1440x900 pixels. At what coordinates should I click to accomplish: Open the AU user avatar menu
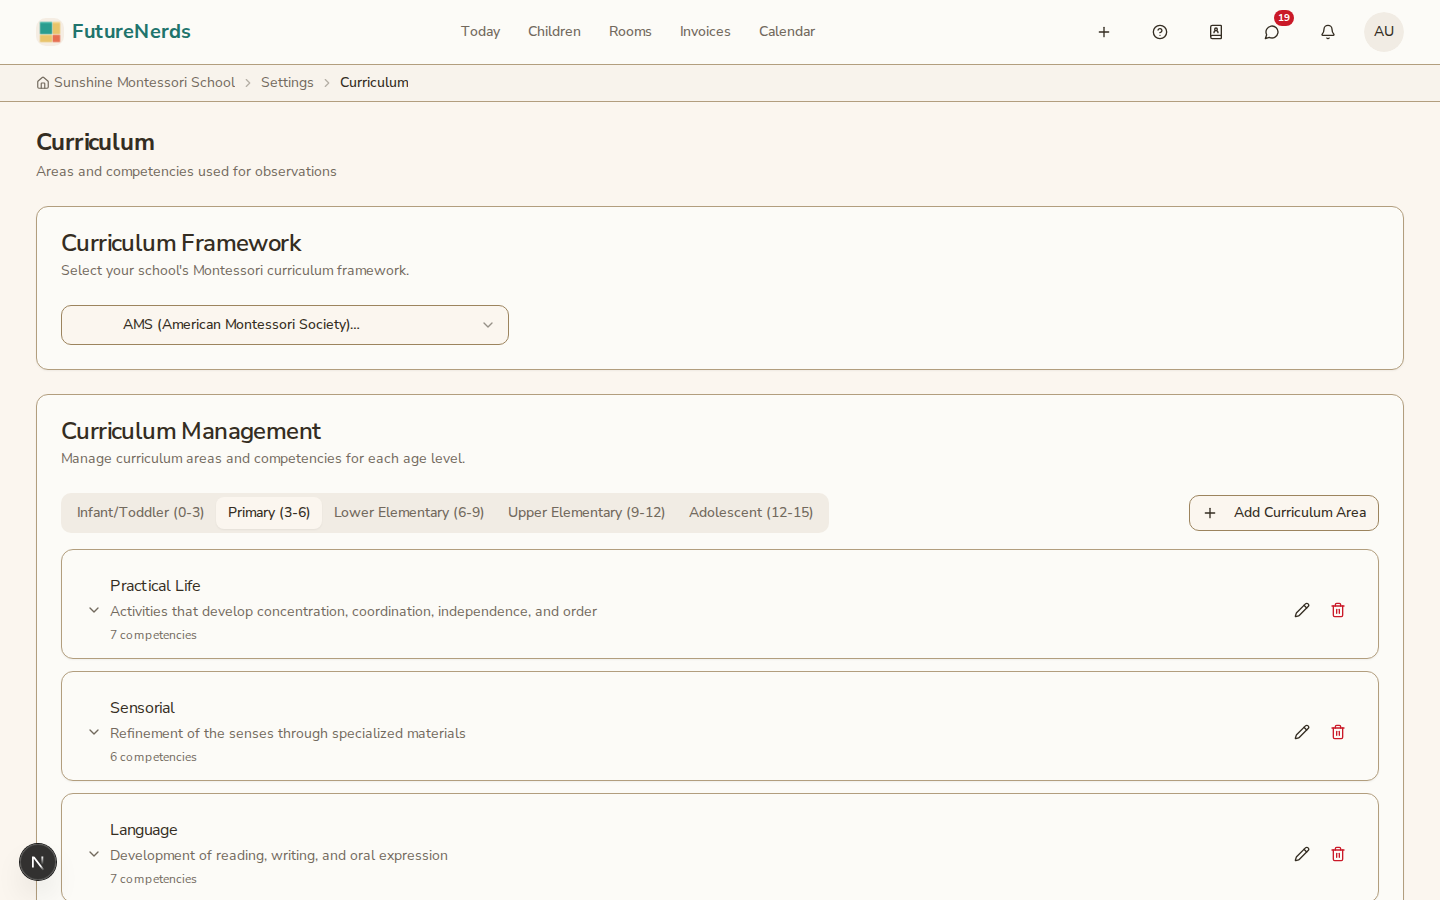click(1384, 32)
